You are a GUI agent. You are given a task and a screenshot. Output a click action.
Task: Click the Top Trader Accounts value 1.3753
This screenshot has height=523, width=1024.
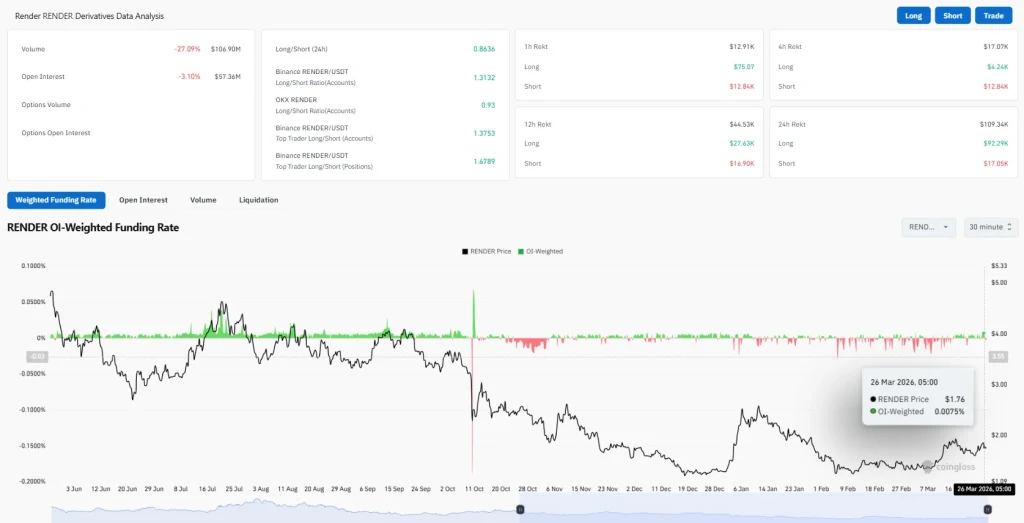pyautogui.click(x=484, y=133)
